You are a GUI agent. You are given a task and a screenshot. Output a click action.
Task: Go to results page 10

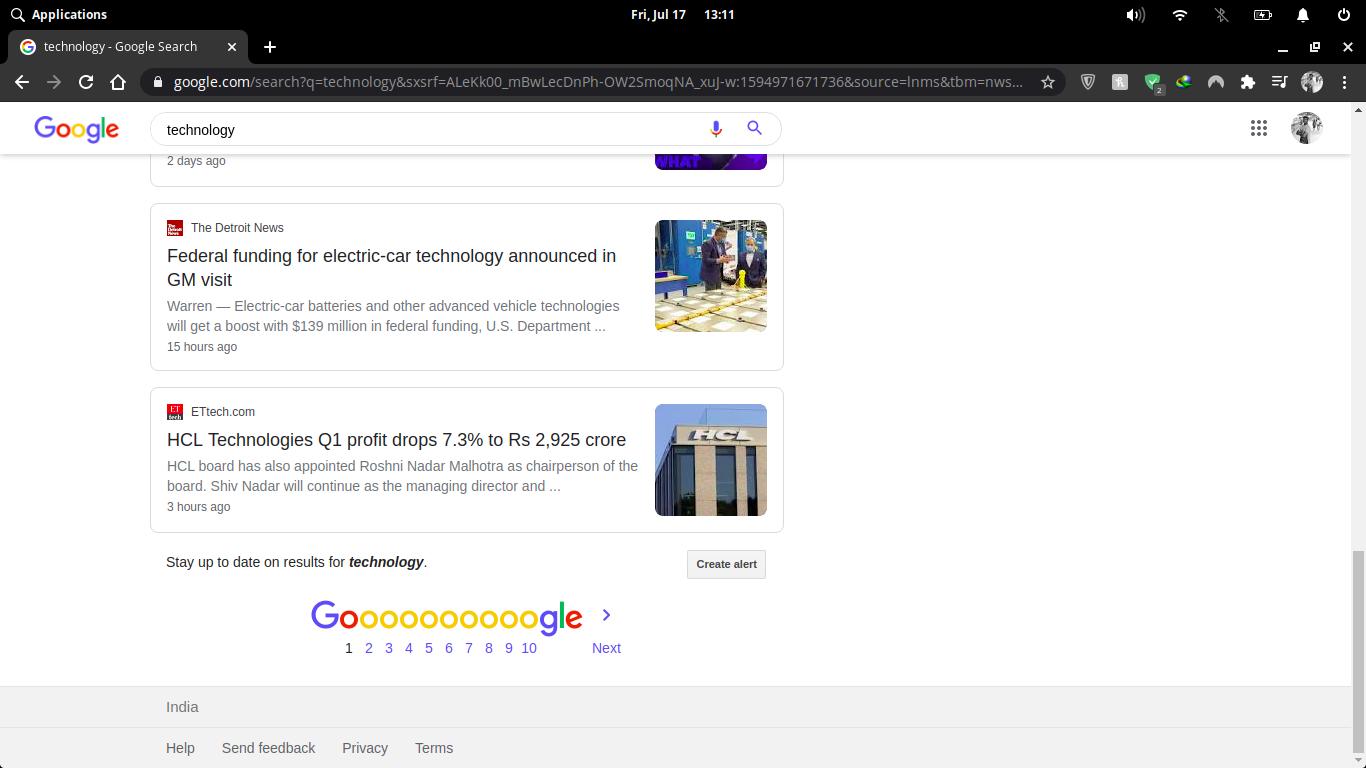click(529, 648)
